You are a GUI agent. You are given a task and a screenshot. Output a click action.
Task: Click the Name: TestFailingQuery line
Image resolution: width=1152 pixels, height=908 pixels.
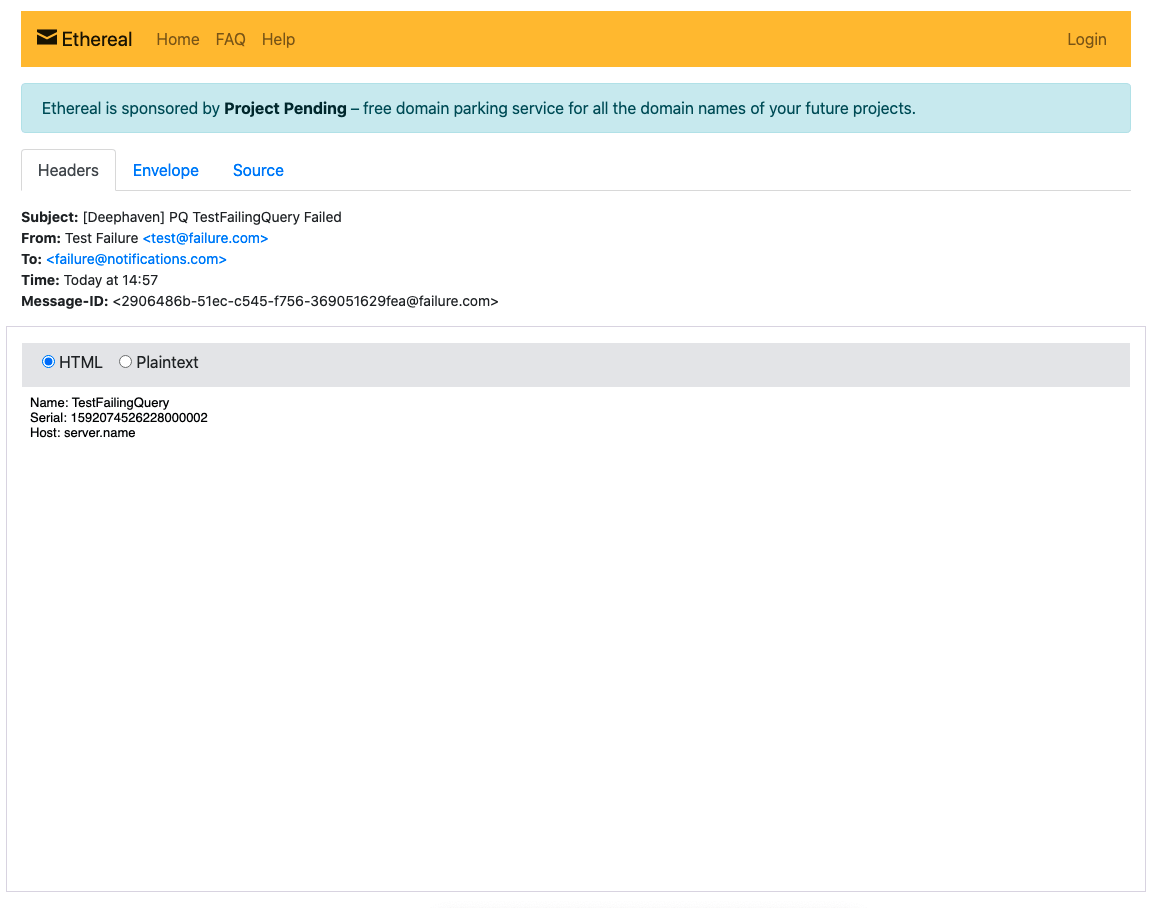click(x=100, y=402)
